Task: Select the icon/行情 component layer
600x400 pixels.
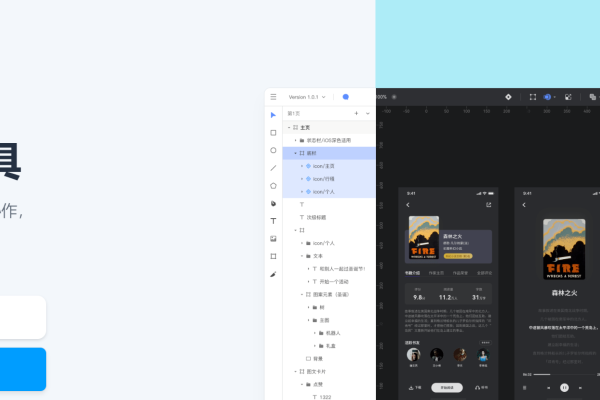Action: click(329, 179)
